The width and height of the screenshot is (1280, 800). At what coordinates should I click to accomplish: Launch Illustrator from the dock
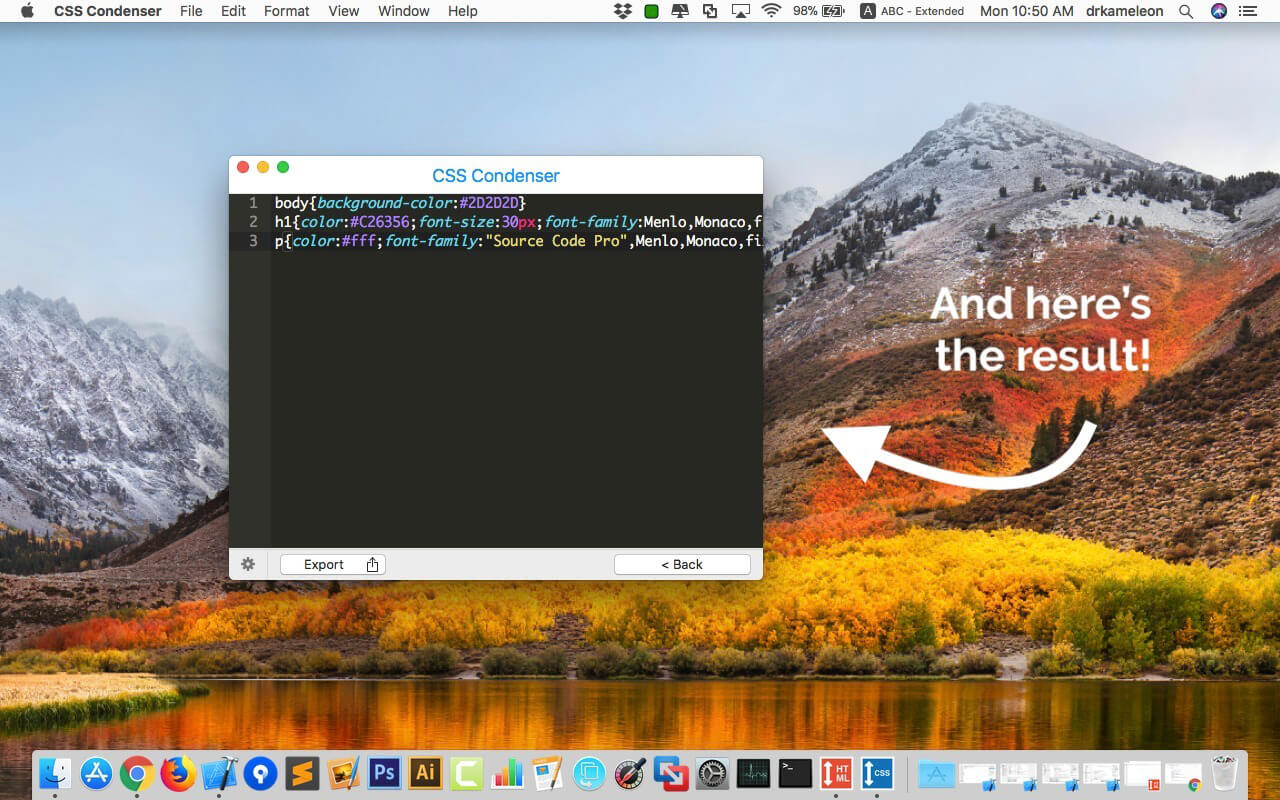425,773
